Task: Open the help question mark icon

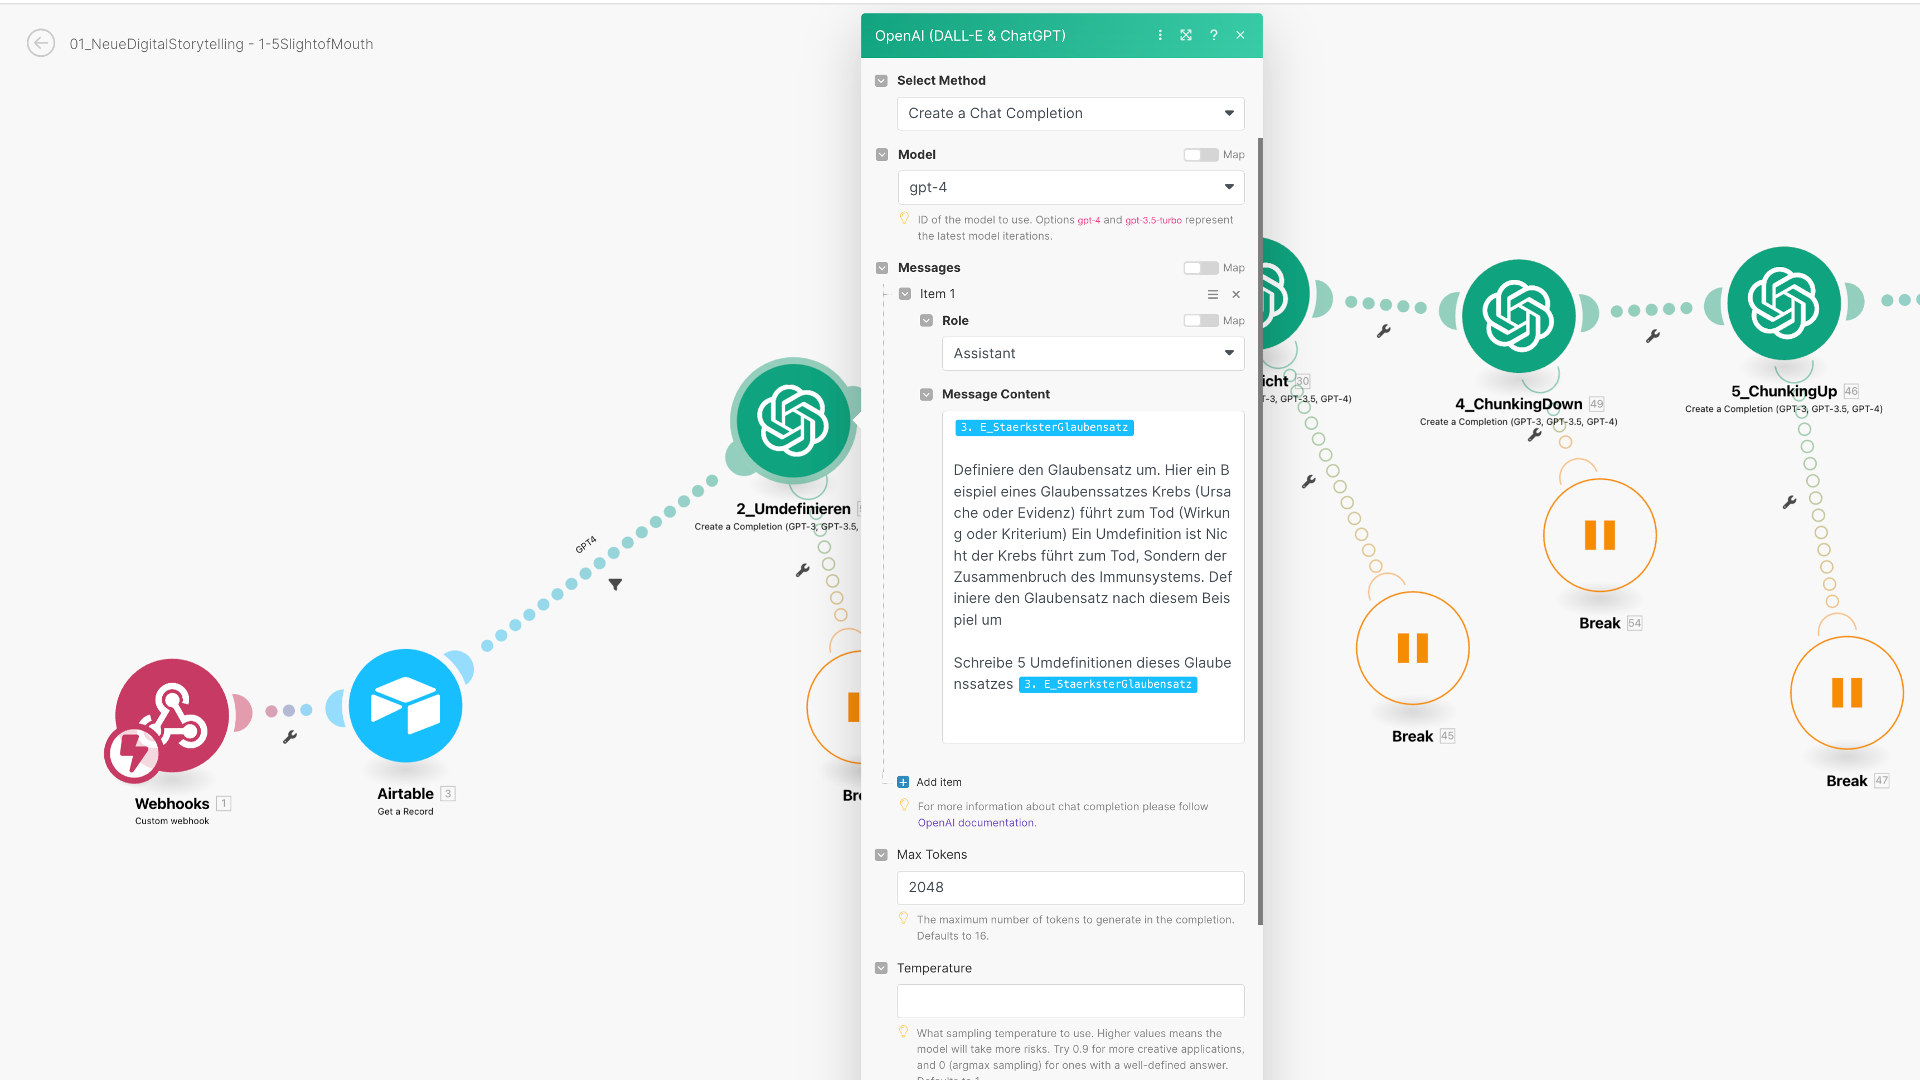Action: (x=1213, y=35)
